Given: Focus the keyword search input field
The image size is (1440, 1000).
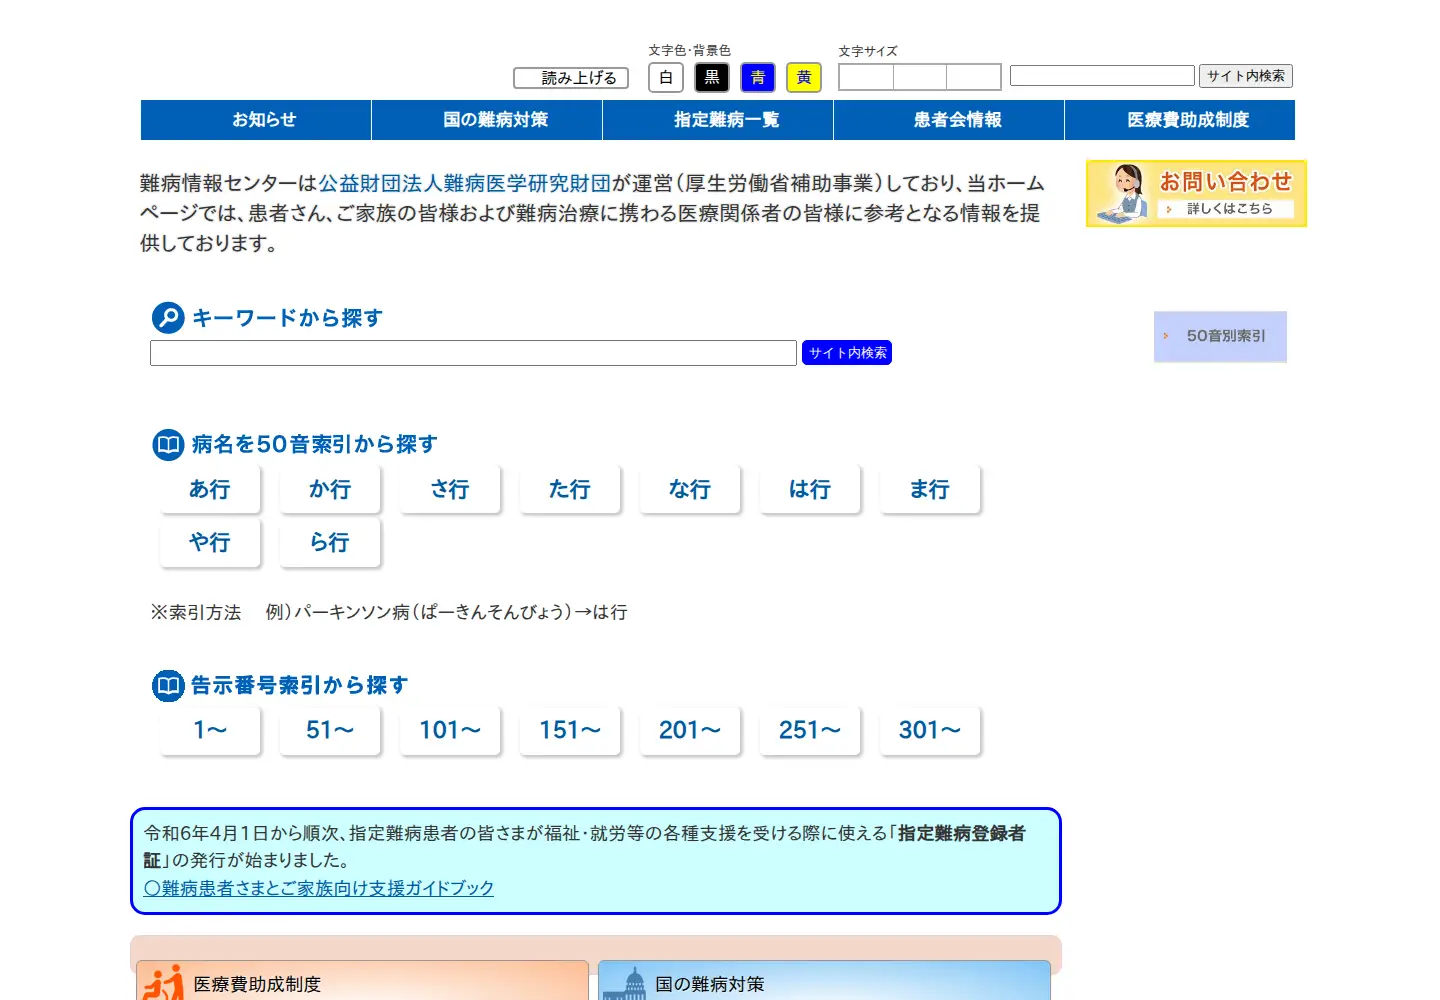Looking at the screenshot, I should pyautogui.click(x=473, y=353).
